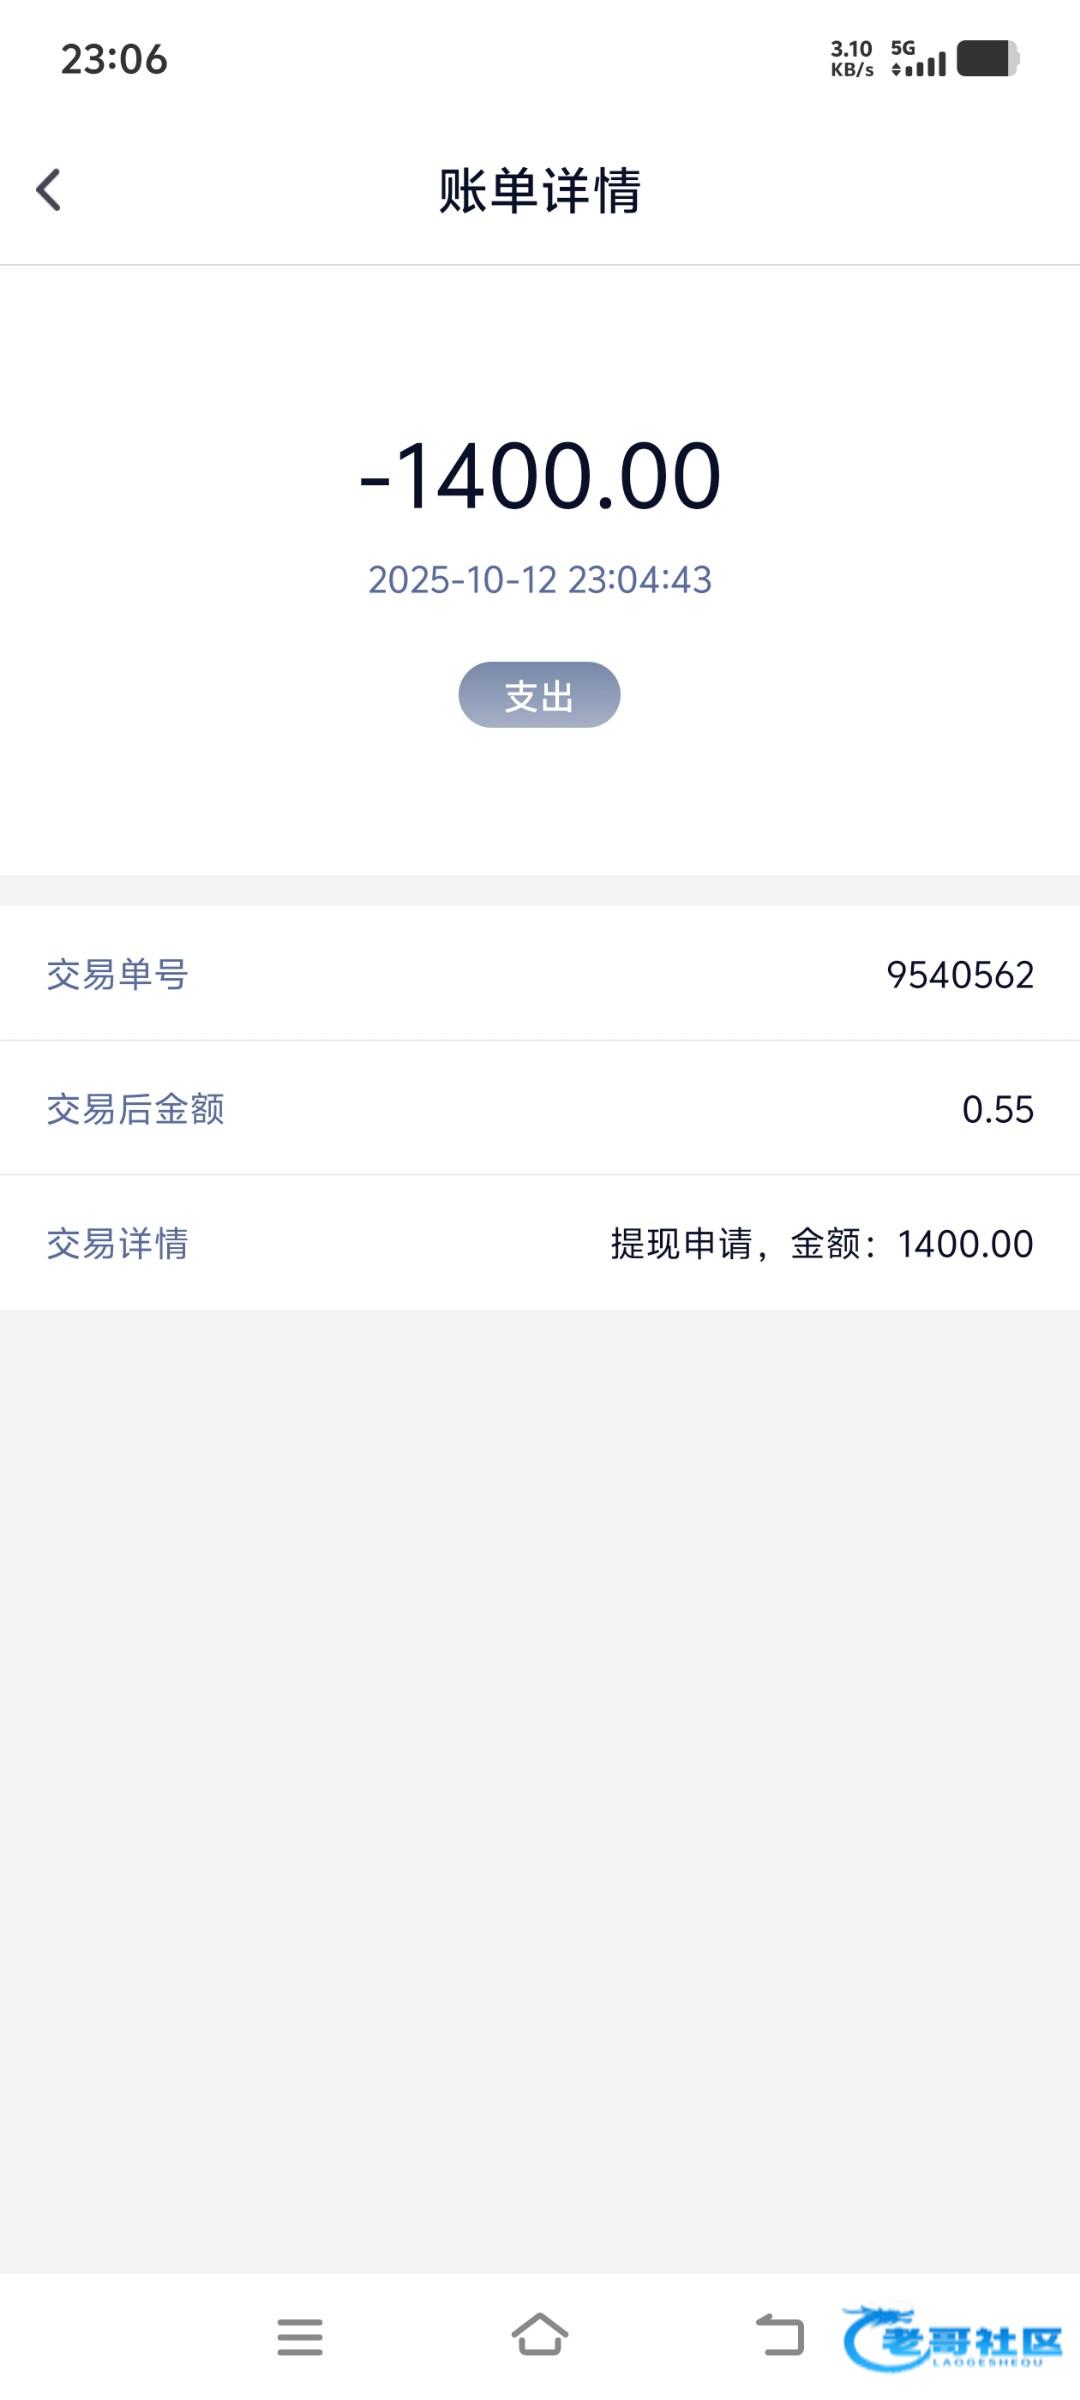Click the 老哥社区 watermark logo

953,2338
